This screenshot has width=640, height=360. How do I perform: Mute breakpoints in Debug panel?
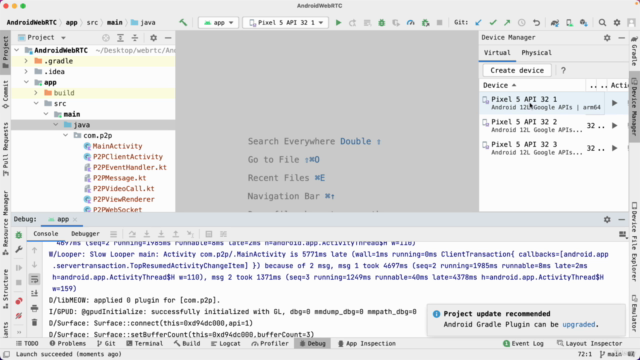pyautogui.click(x=19, y=316)
